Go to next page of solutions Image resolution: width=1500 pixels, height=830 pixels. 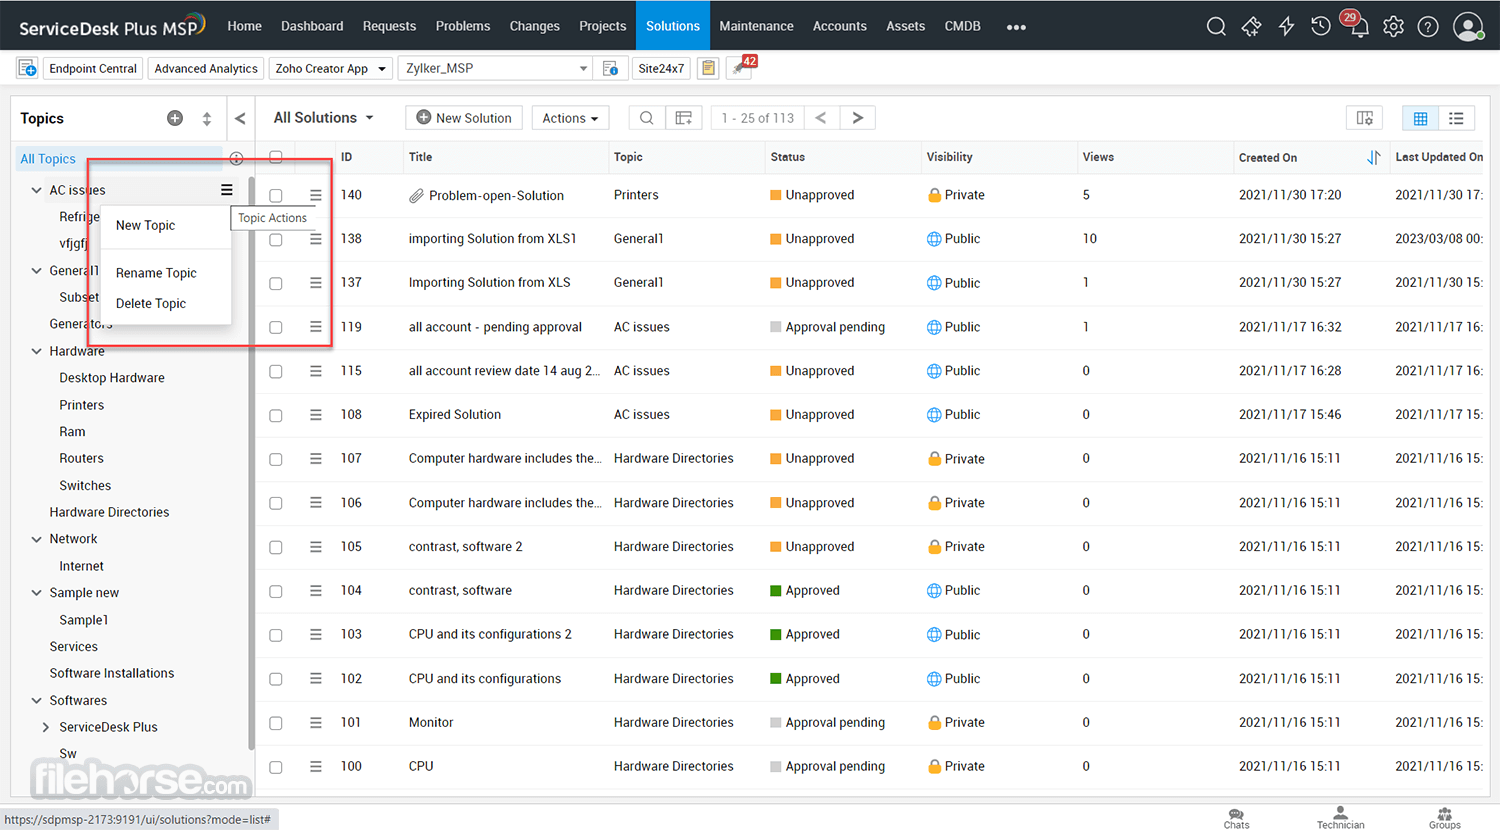(858, 118)
